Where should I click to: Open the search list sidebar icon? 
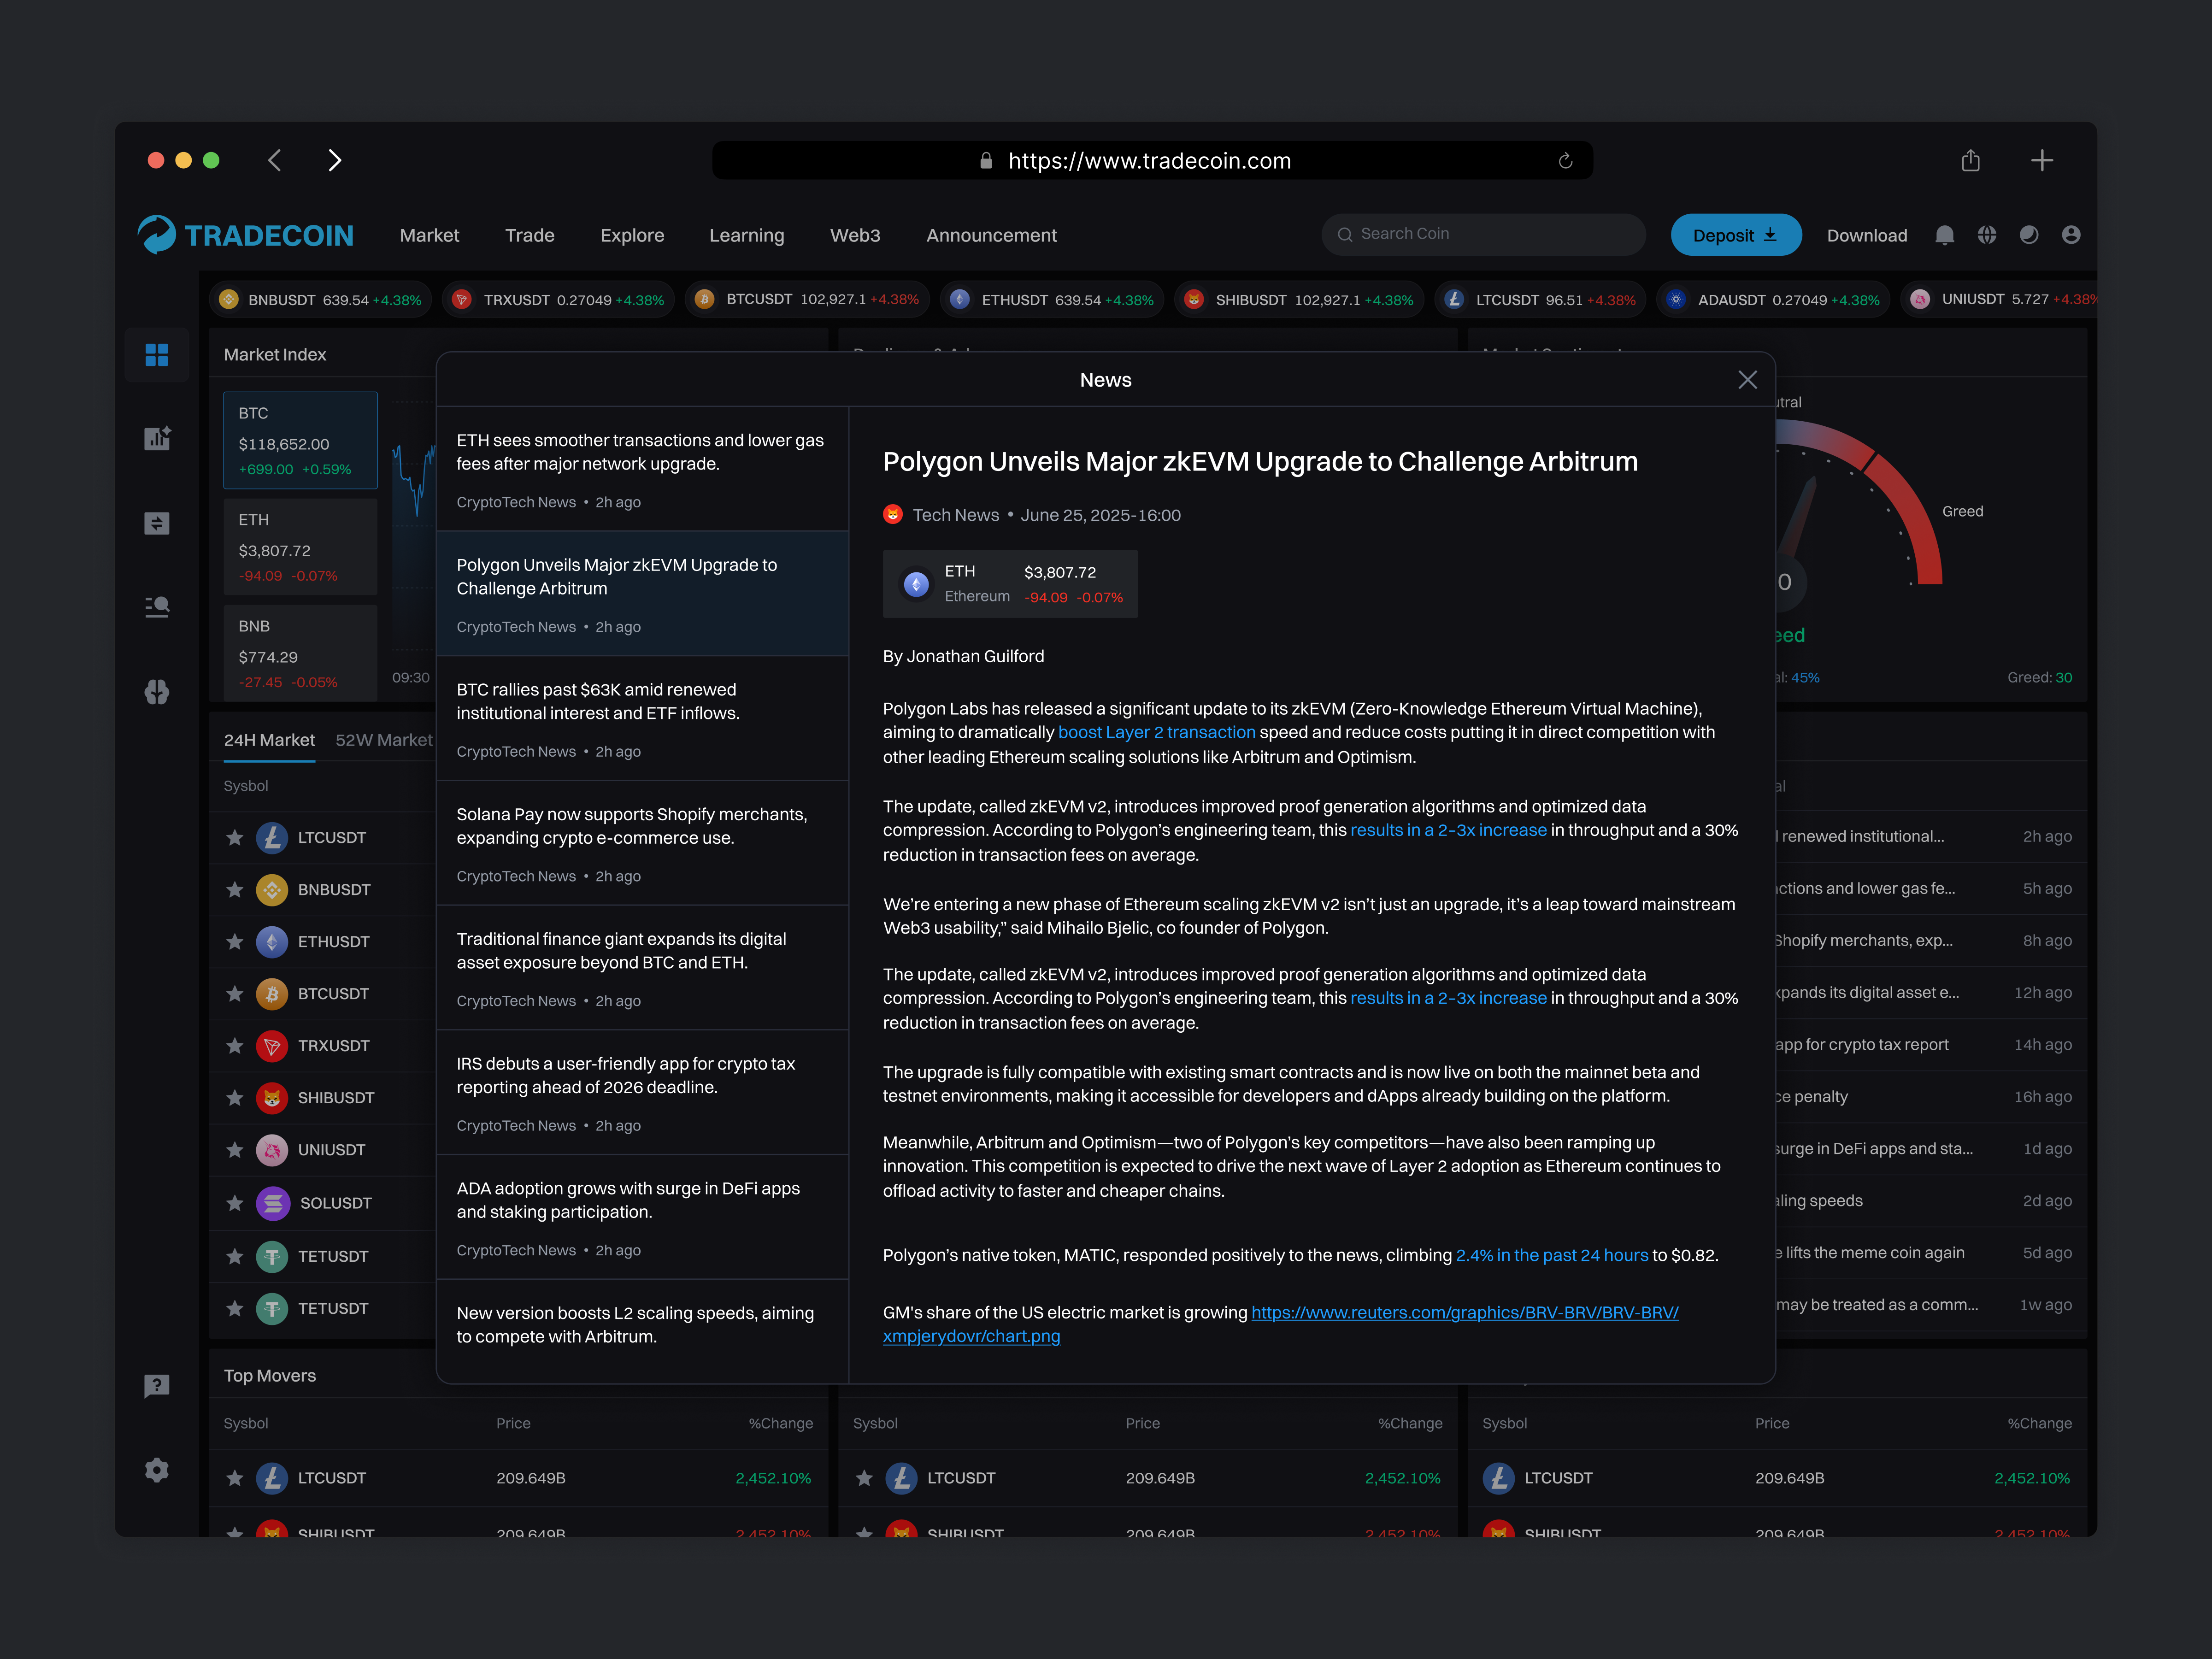tap(157, 607)
